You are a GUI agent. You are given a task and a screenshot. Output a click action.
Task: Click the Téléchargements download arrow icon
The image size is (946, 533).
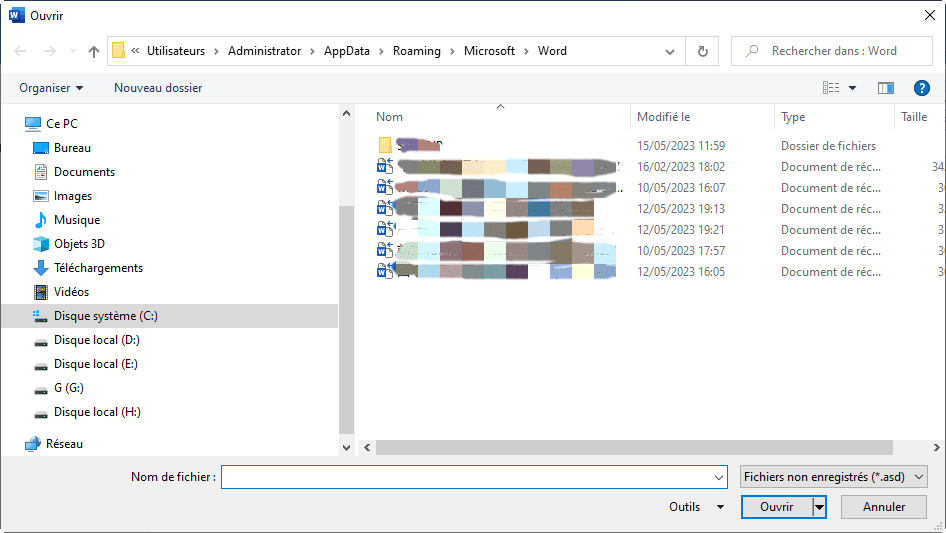[x=40, y=268]
